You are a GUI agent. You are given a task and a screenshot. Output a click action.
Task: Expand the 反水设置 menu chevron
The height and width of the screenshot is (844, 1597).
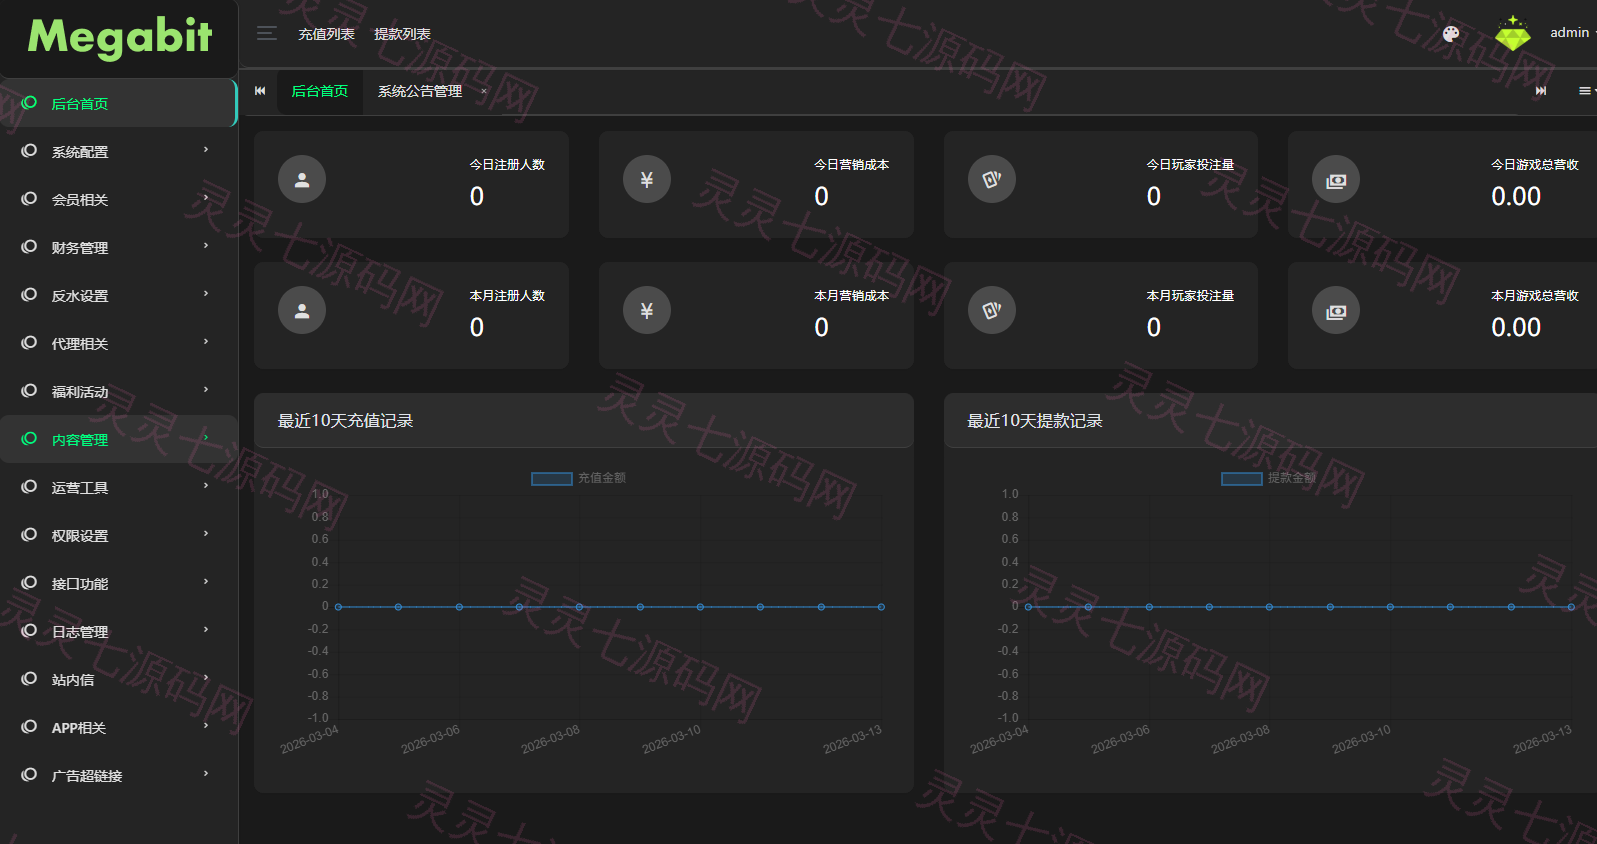(x=206, y=294)
